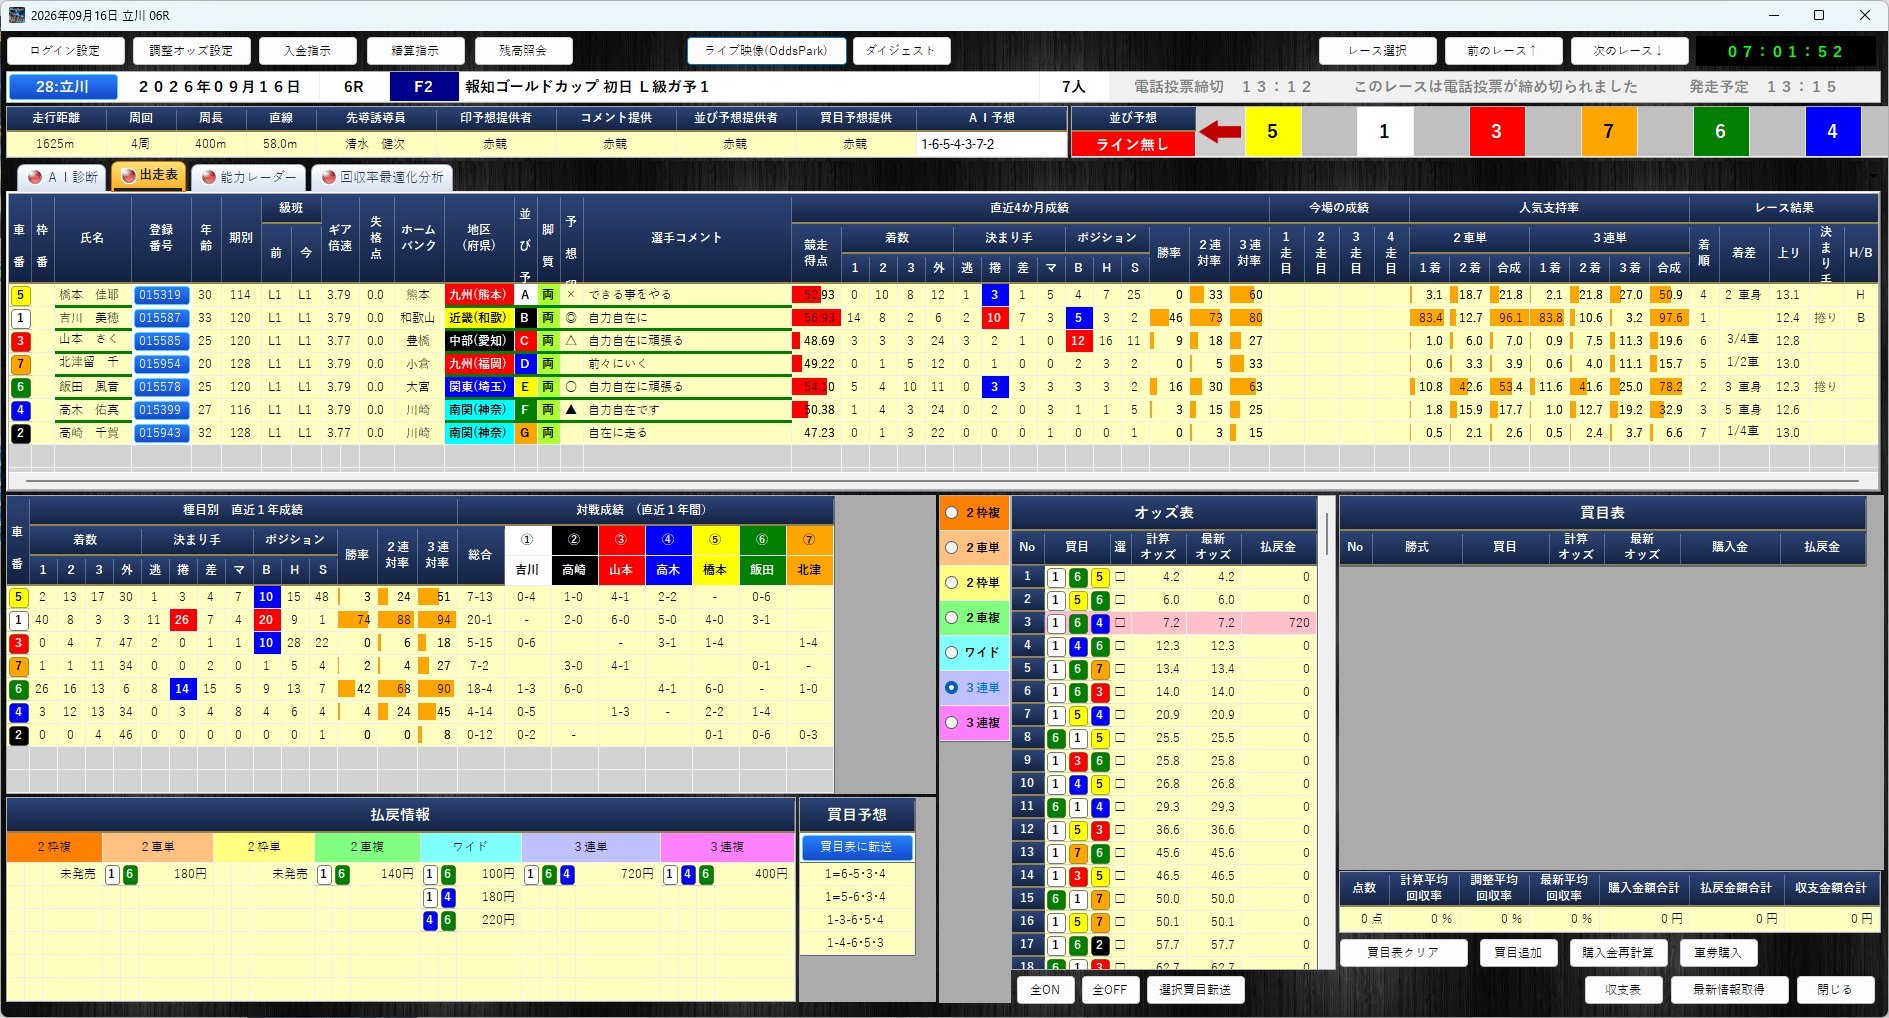1889x1018 pixels.
Task: Click the circled 6 飯田 head-to-head column header
Action: [x=762, y=555]
